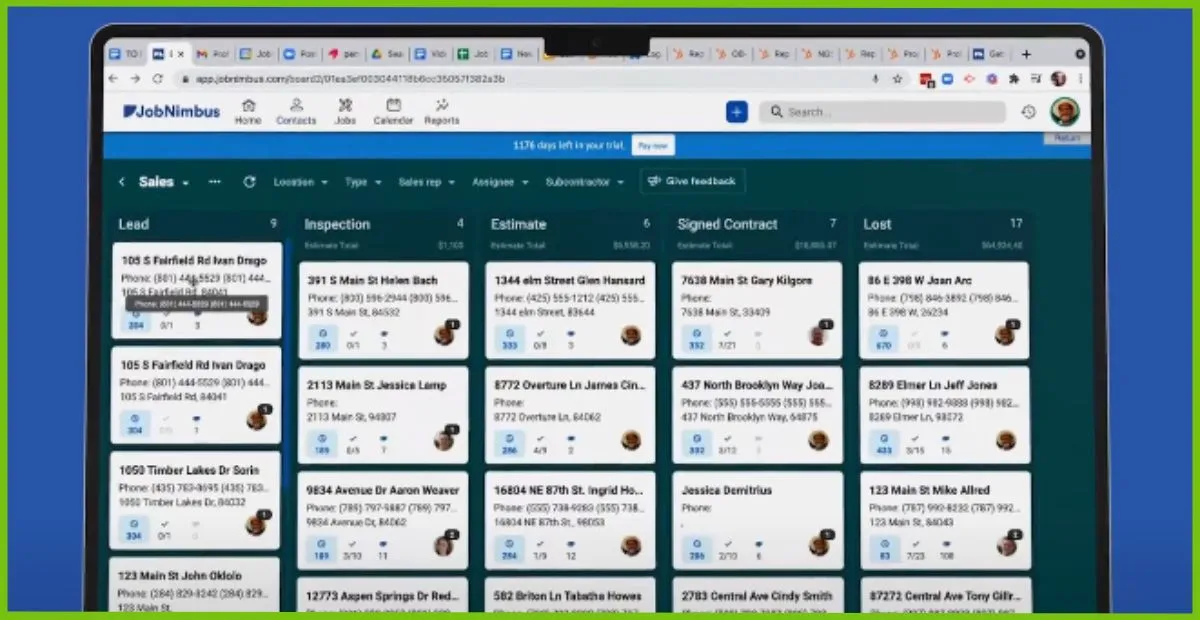This screenshot has height=620, width=1200.
Task: Click the 670 days badge on Joan Arc card
Action: (883, 339)
